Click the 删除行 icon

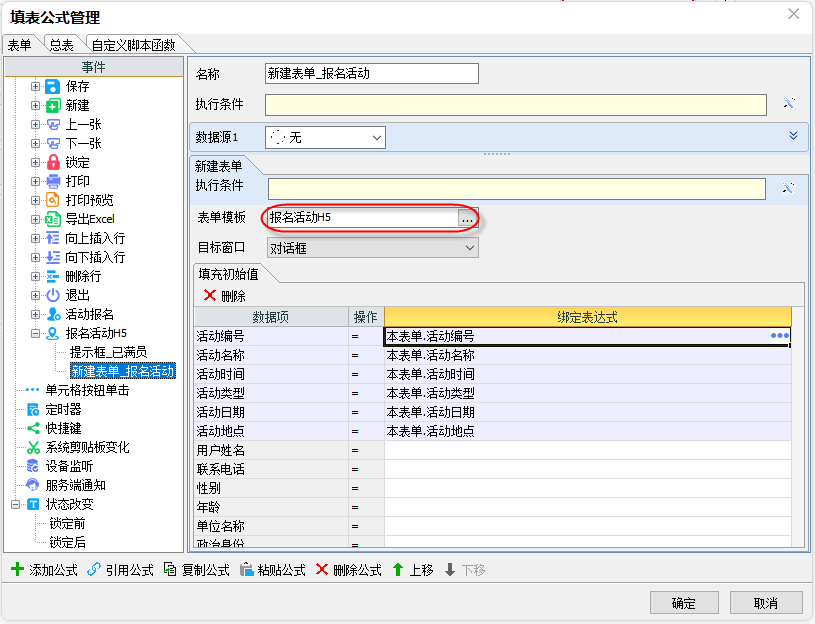(x=52, y=276)
